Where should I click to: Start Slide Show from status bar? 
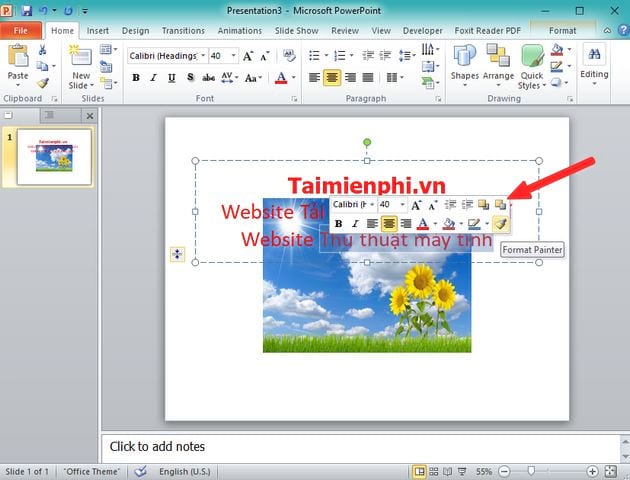(462, 471)
